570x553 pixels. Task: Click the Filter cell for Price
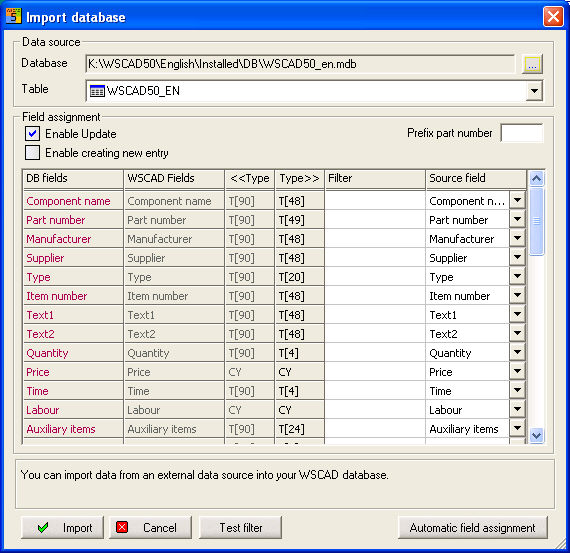tap(375, 372)
